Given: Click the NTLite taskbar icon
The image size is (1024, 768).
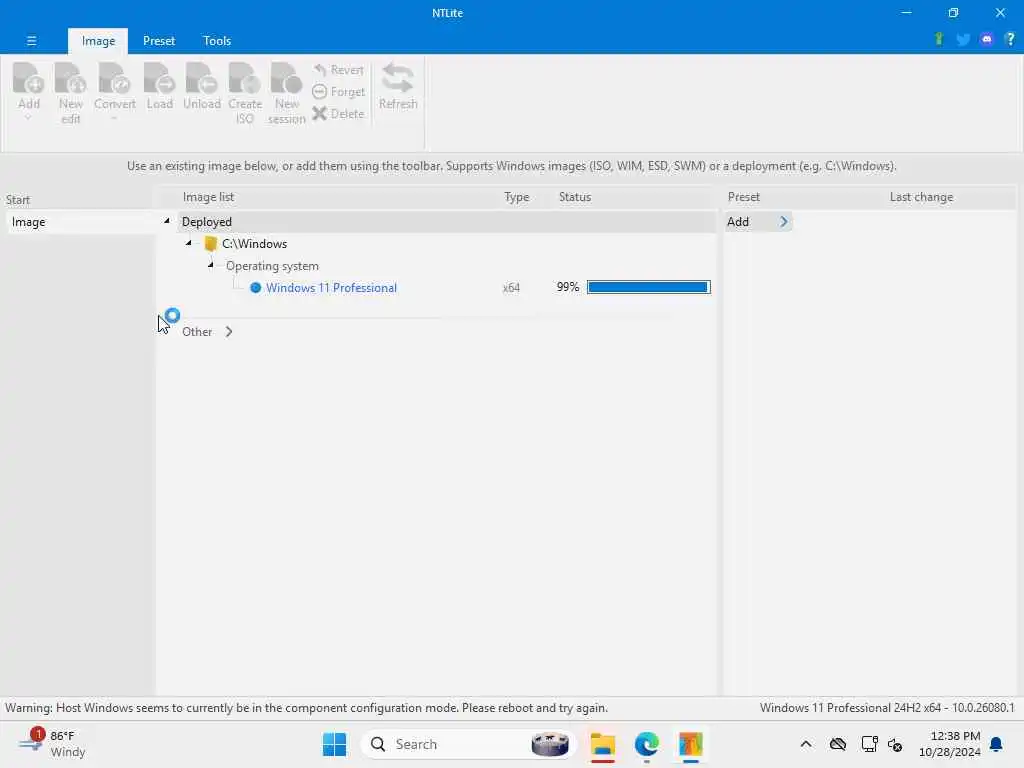Looking at the screenshot, I should (690, 744).
